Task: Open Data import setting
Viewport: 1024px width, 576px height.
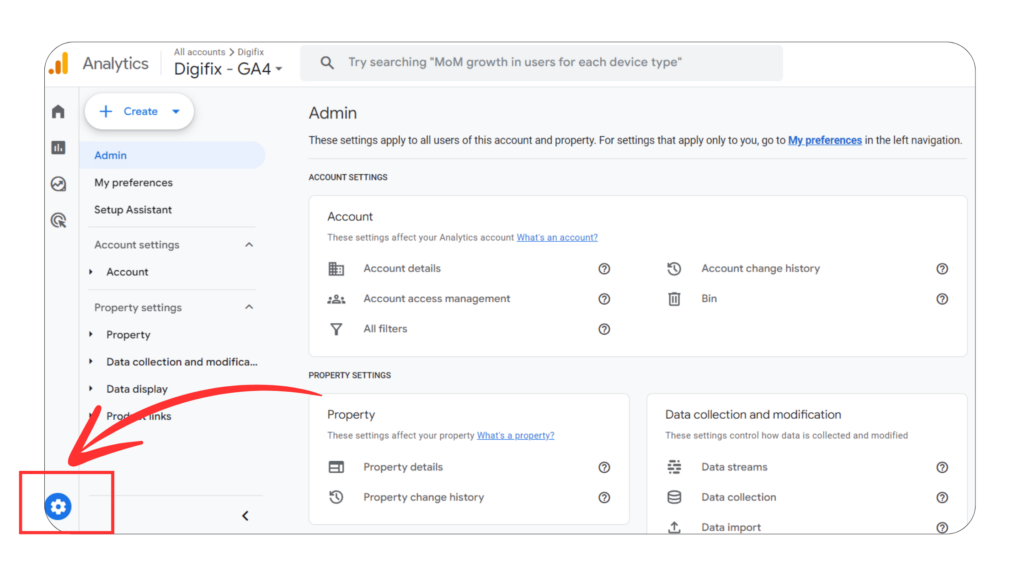Action: point(731,527)
